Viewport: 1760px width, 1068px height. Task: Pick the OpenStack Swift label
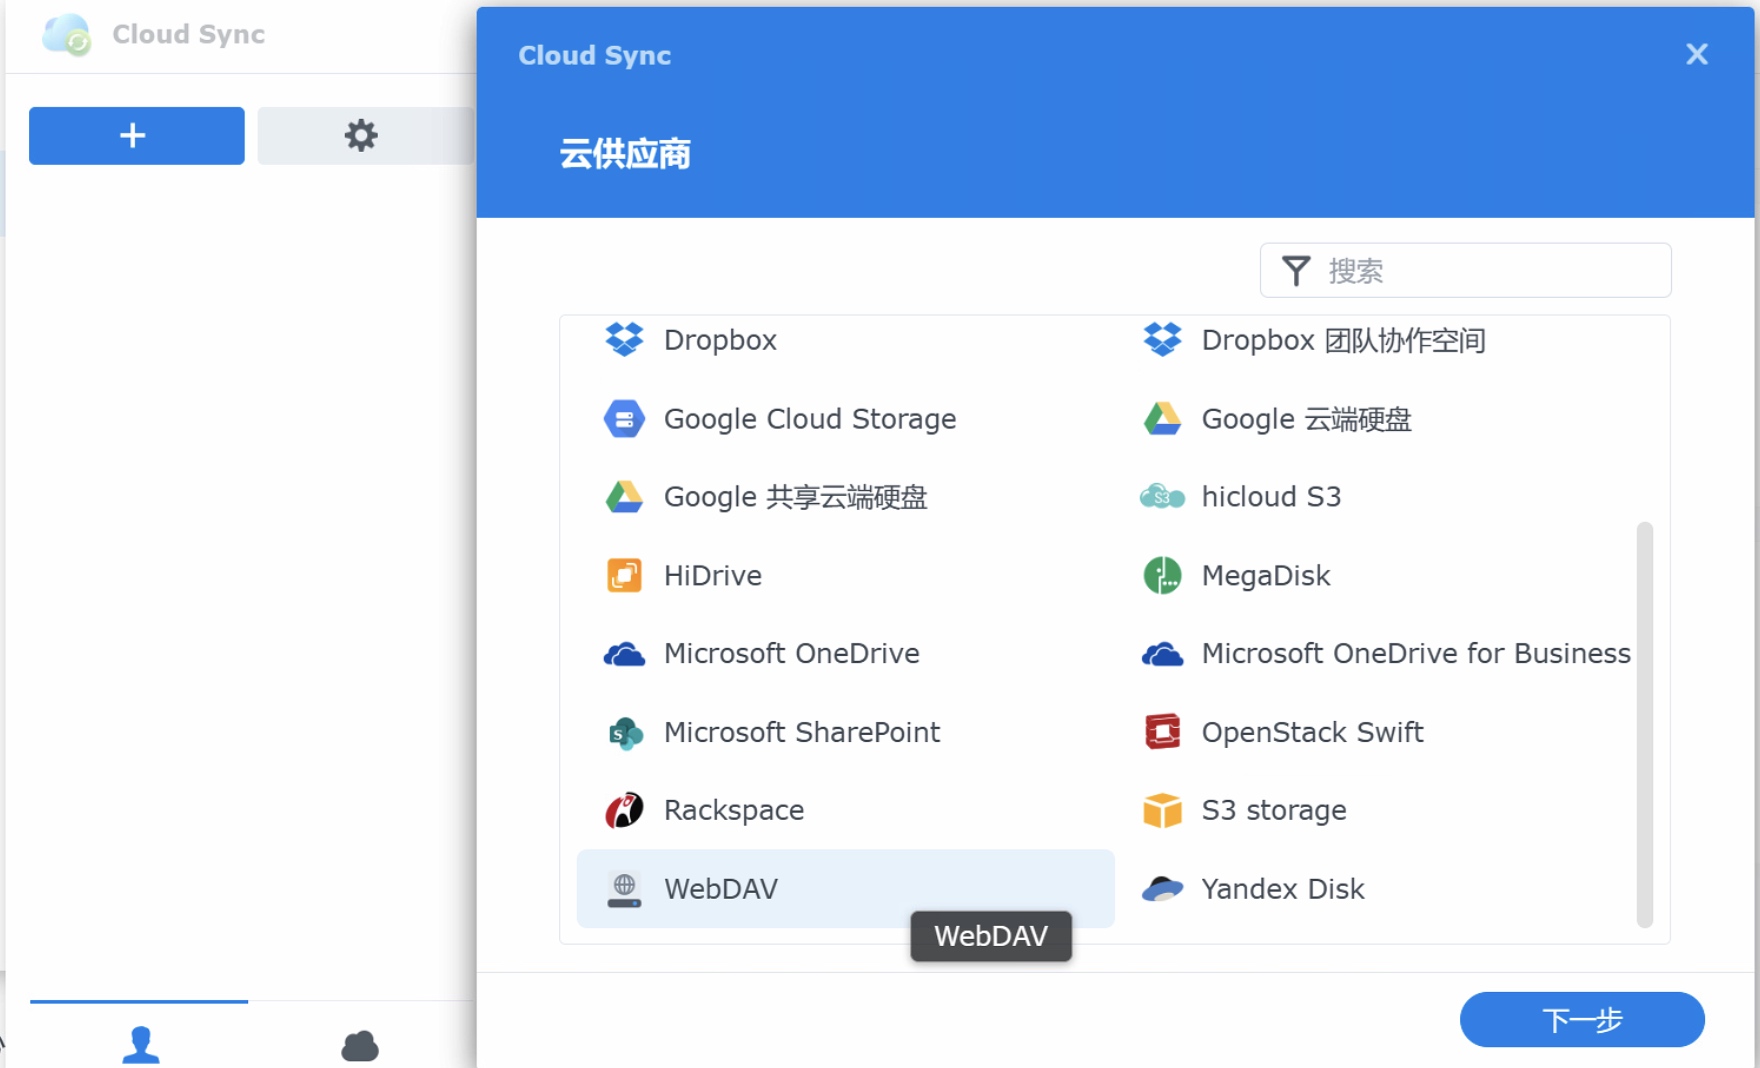(1312, 732)
